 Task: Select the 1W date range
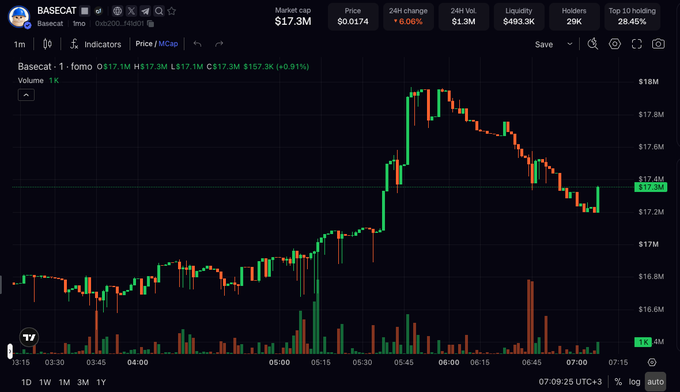tap(45, 382)
